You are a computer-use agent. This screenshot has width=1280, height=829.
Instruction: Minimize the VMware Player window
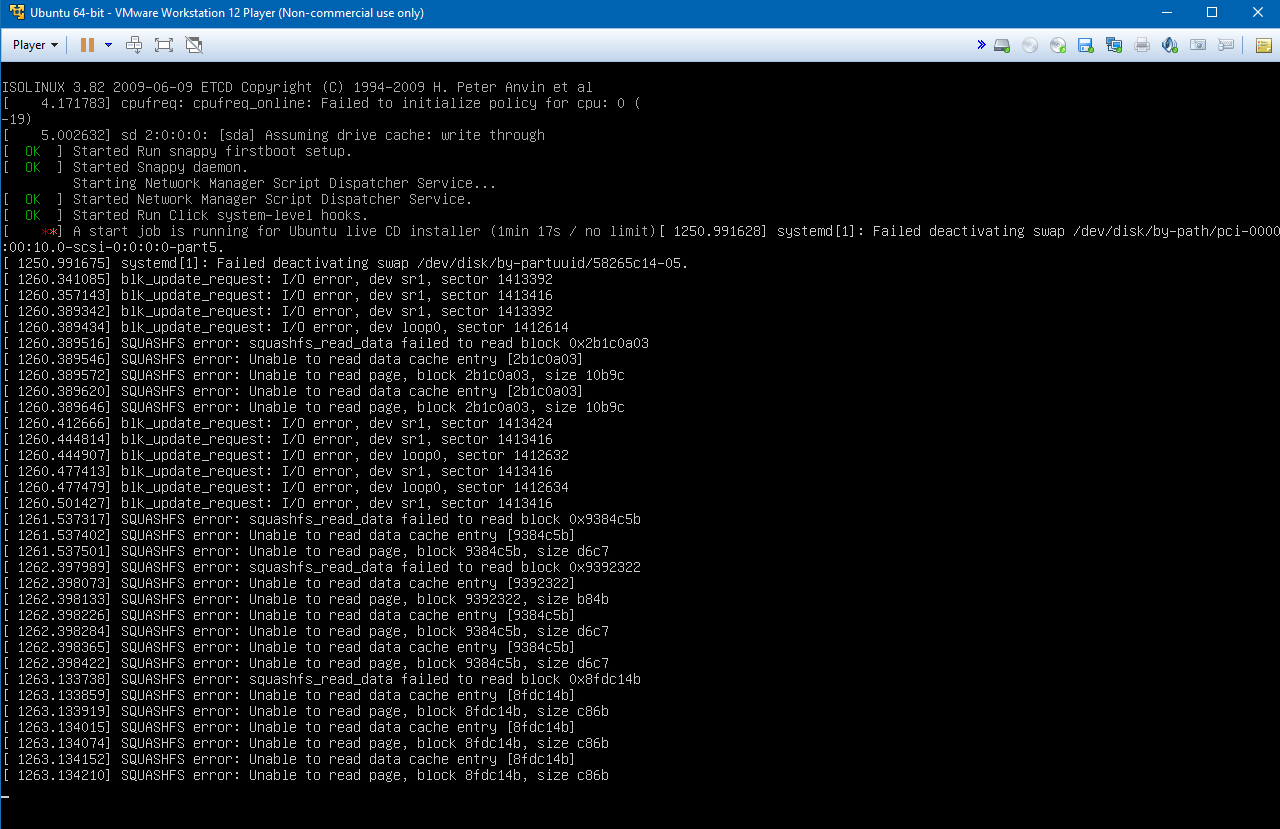point(1166,13)
